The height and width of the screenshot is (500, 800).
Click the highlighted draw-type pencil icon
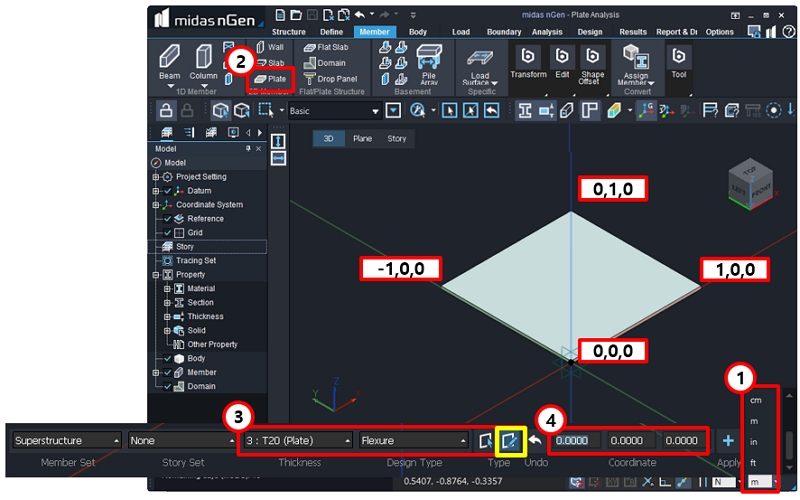(510, 441)
